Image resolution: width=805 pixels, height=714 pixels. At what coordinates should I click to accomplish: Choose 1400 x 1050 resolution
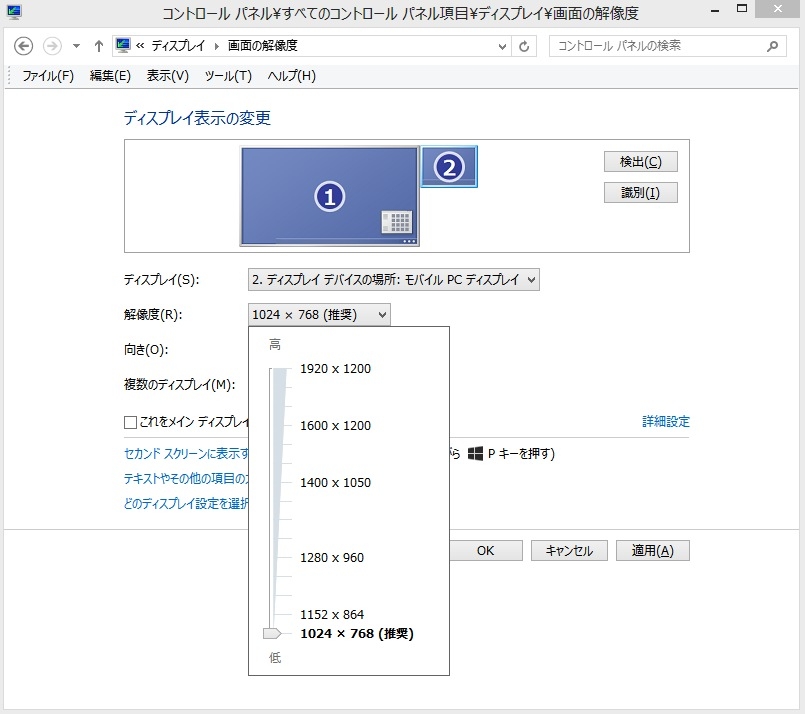pos(335,483)
